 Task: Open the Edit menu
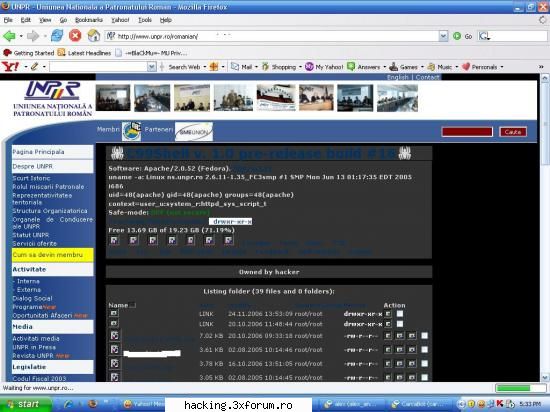tap(25, 20)
